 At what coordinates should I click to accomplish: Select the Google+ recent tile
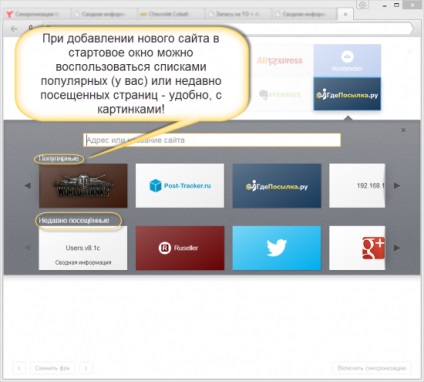[357, 248]
